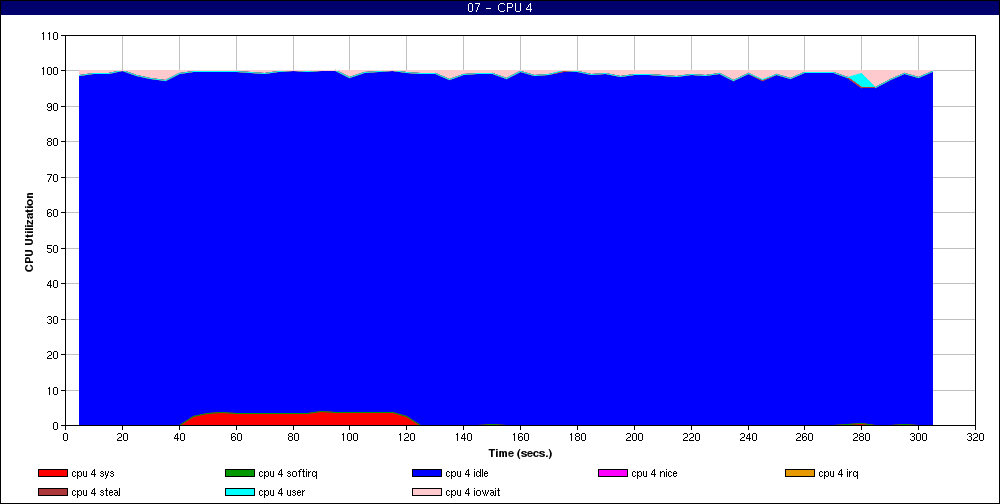
Task: Select the 'cpu 4 irq' legend label
Action: [839, 473]
